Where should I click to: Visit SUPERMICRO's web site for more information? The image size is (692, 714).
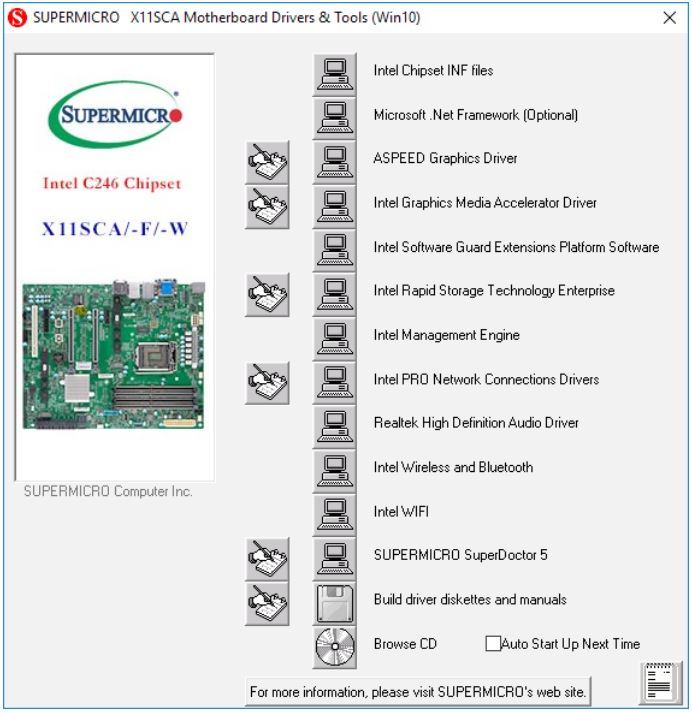pos(417,692)
